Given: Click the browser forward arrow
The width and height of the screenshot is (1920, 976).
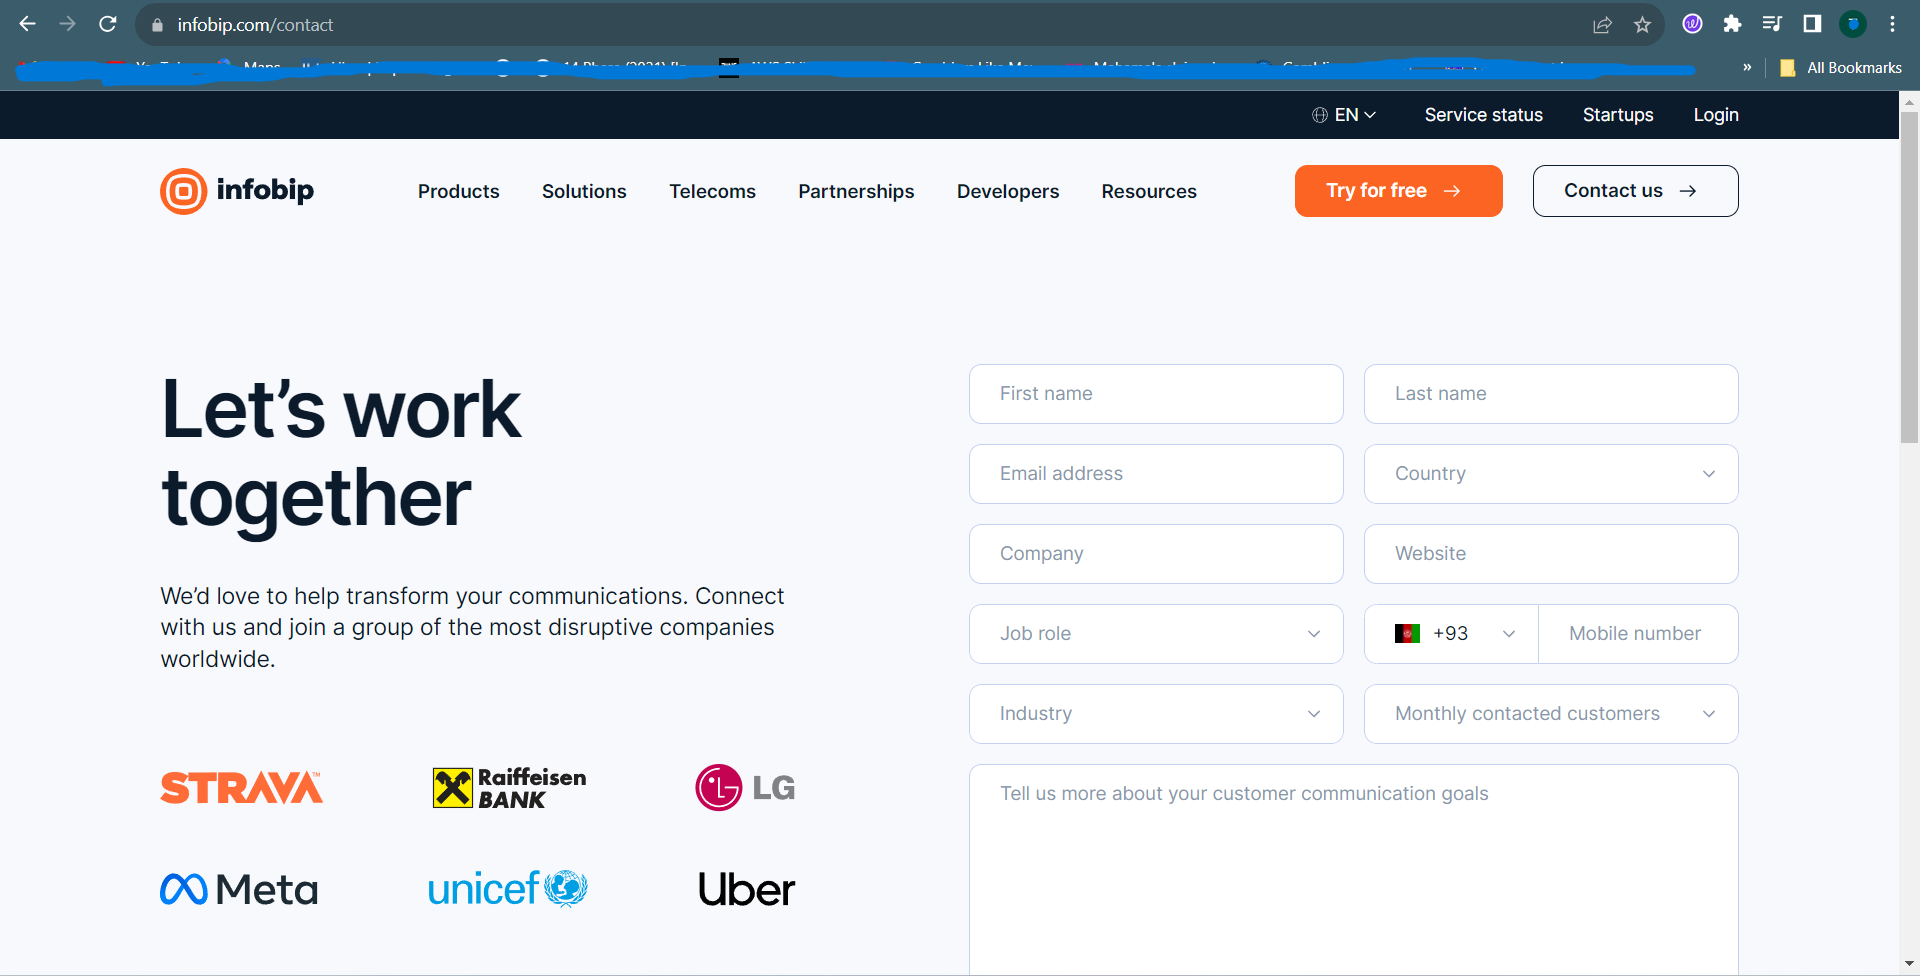Looking at the screenshot, I should pos(67,24).
